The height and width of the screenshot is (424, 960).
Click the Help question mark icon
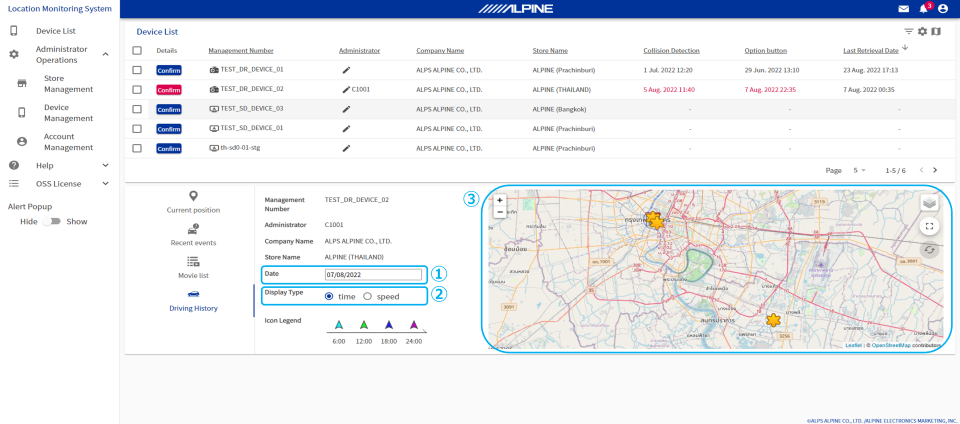click(x=13, y=165)
